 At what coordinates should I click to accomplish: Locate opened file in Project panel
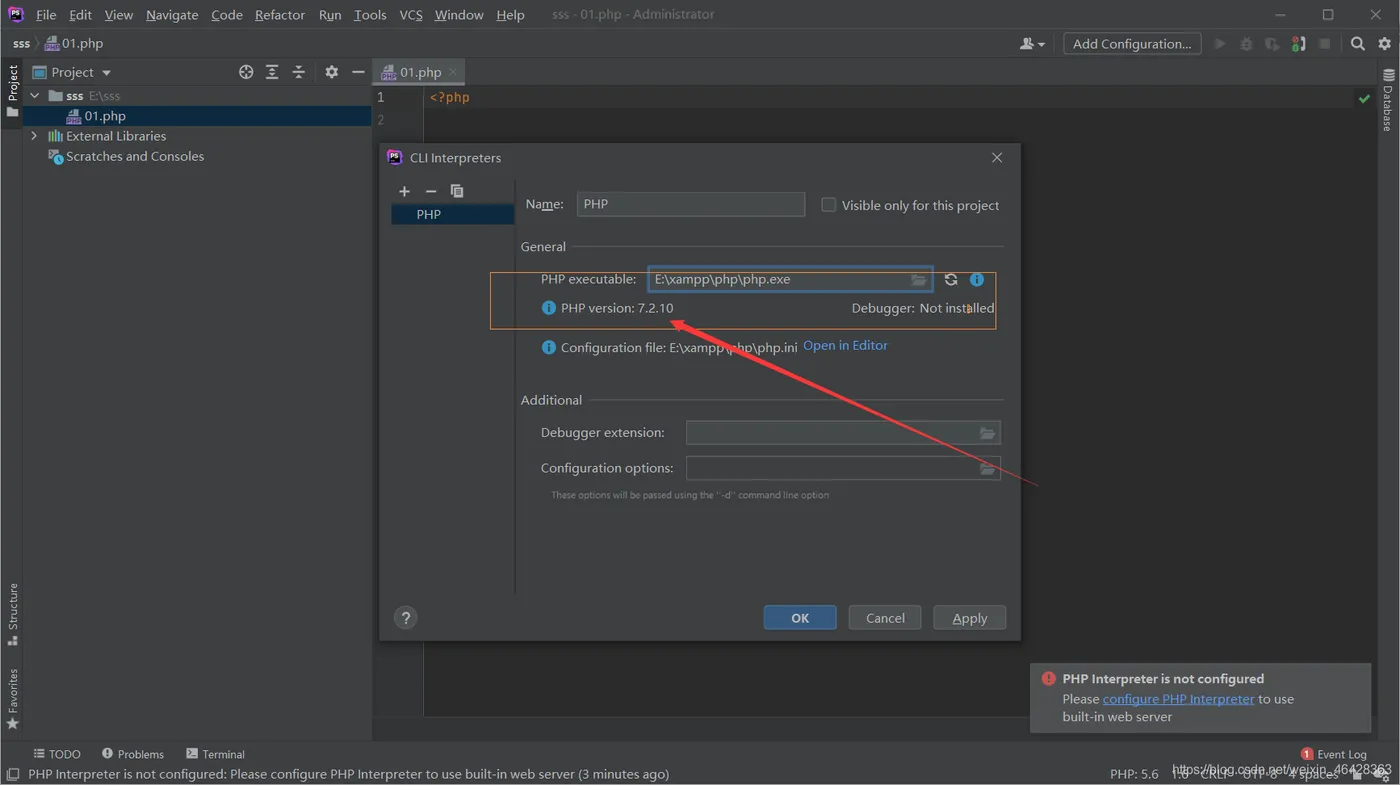tap(246, 72)
